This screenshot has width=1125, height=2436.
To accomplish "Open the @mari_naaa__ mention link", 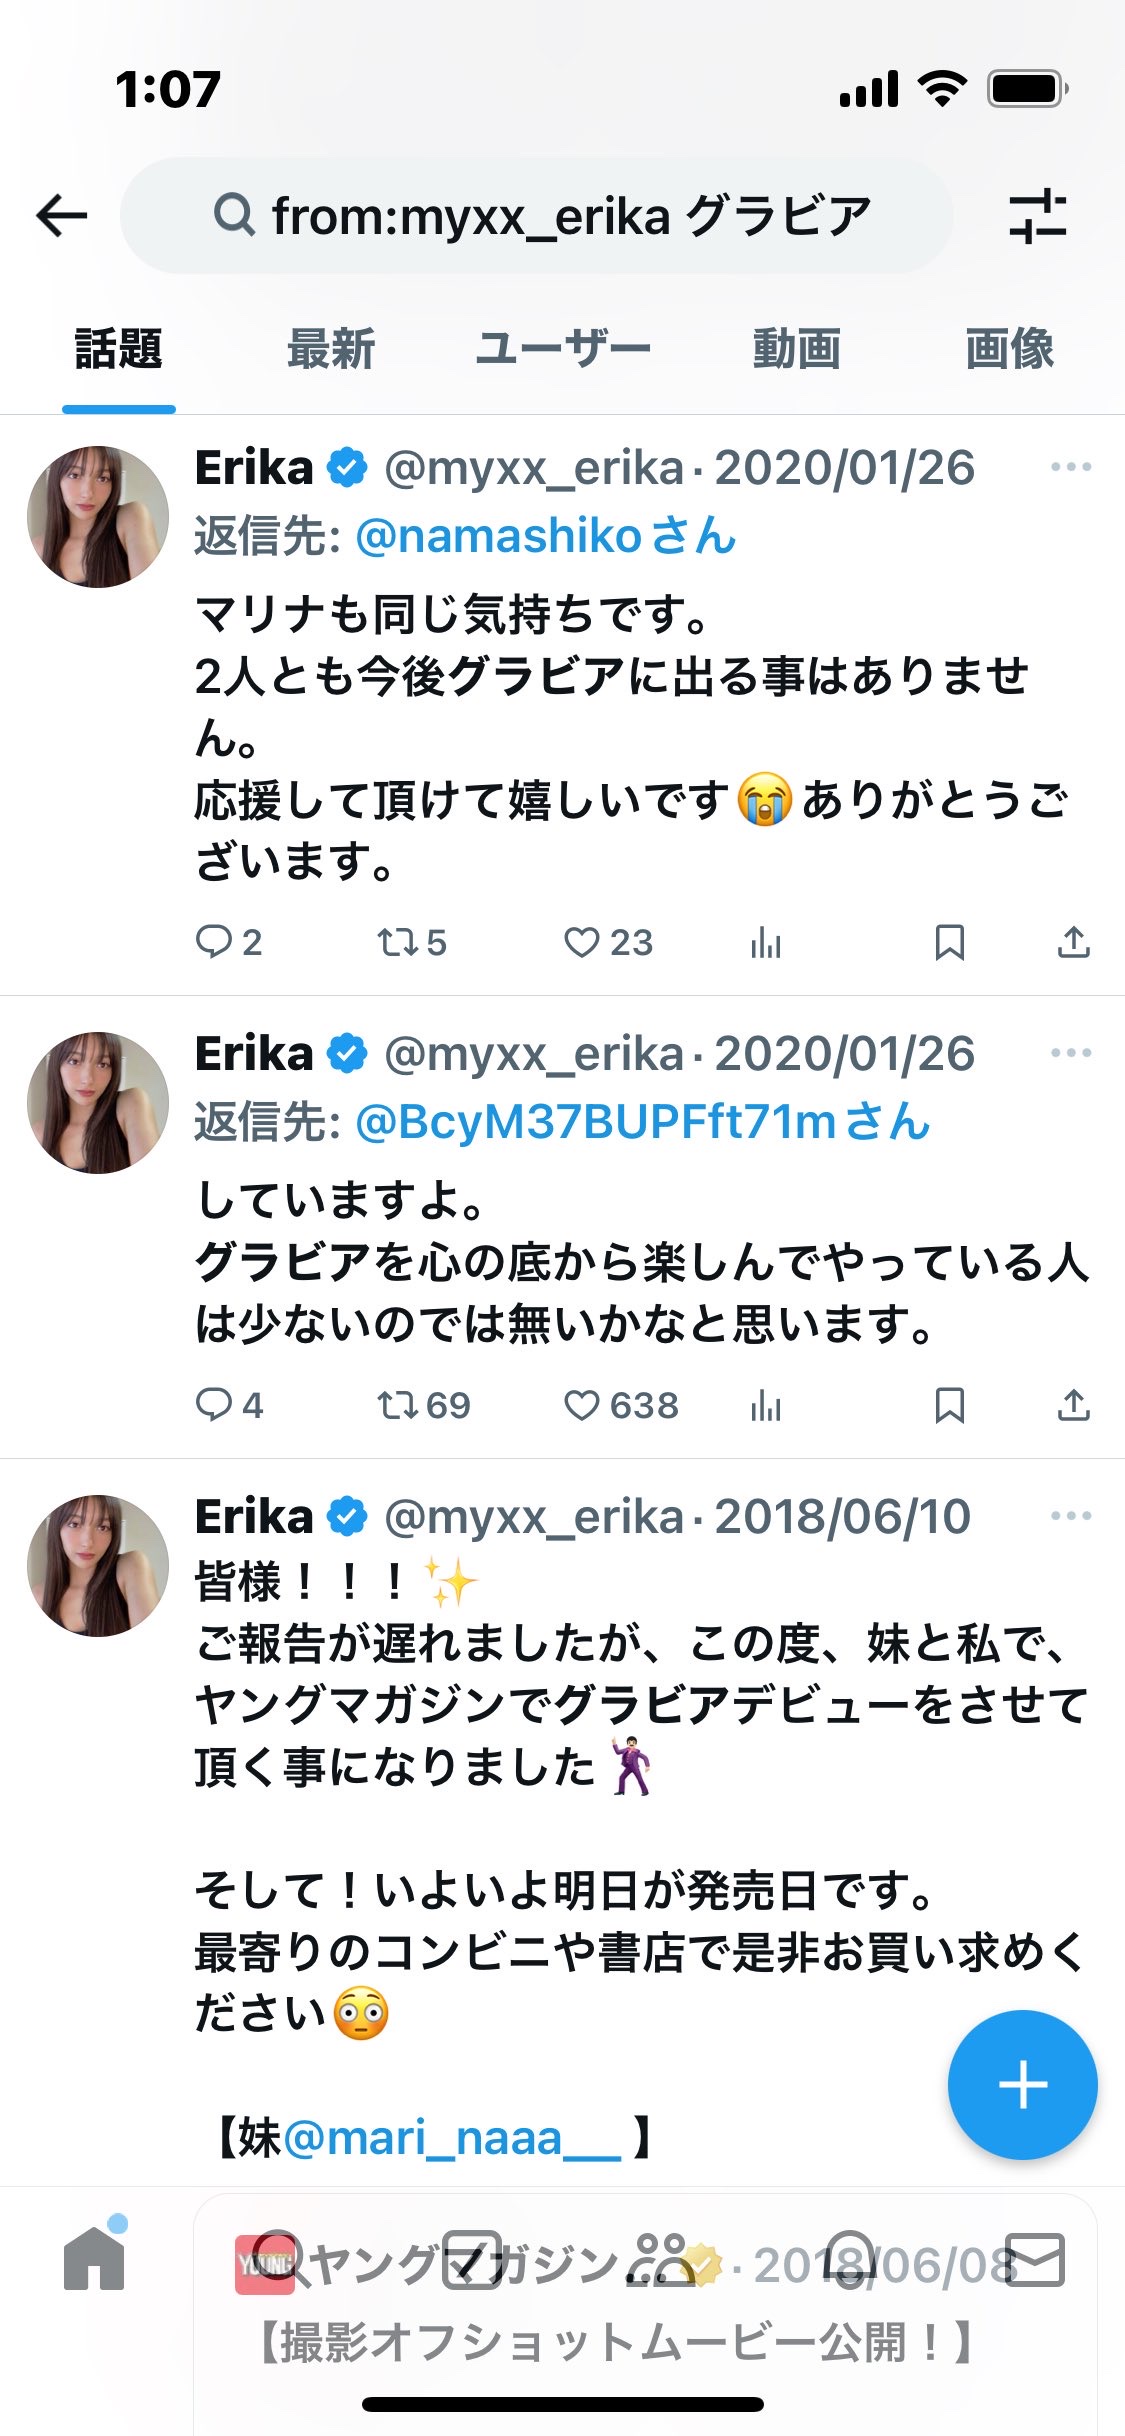I will (x=452, y=2140).
